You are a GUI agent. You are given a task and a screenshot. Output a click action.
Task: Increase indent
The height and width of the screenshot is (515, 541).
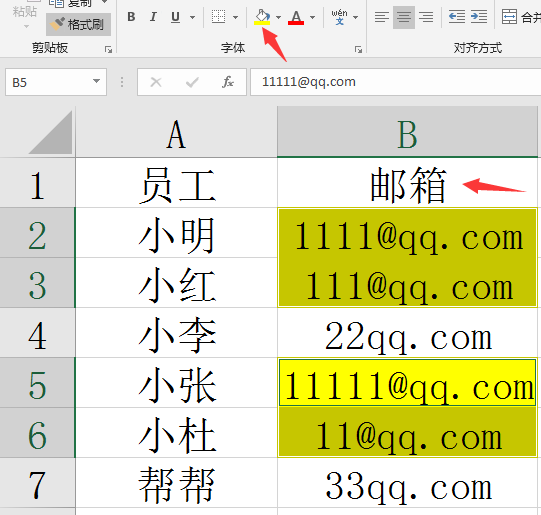tap(479, 17)
